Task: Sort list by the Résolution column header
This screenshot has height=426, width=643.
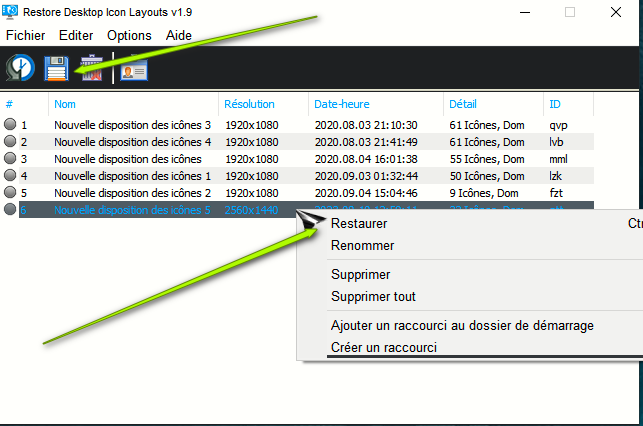Action: coord(250,104)
